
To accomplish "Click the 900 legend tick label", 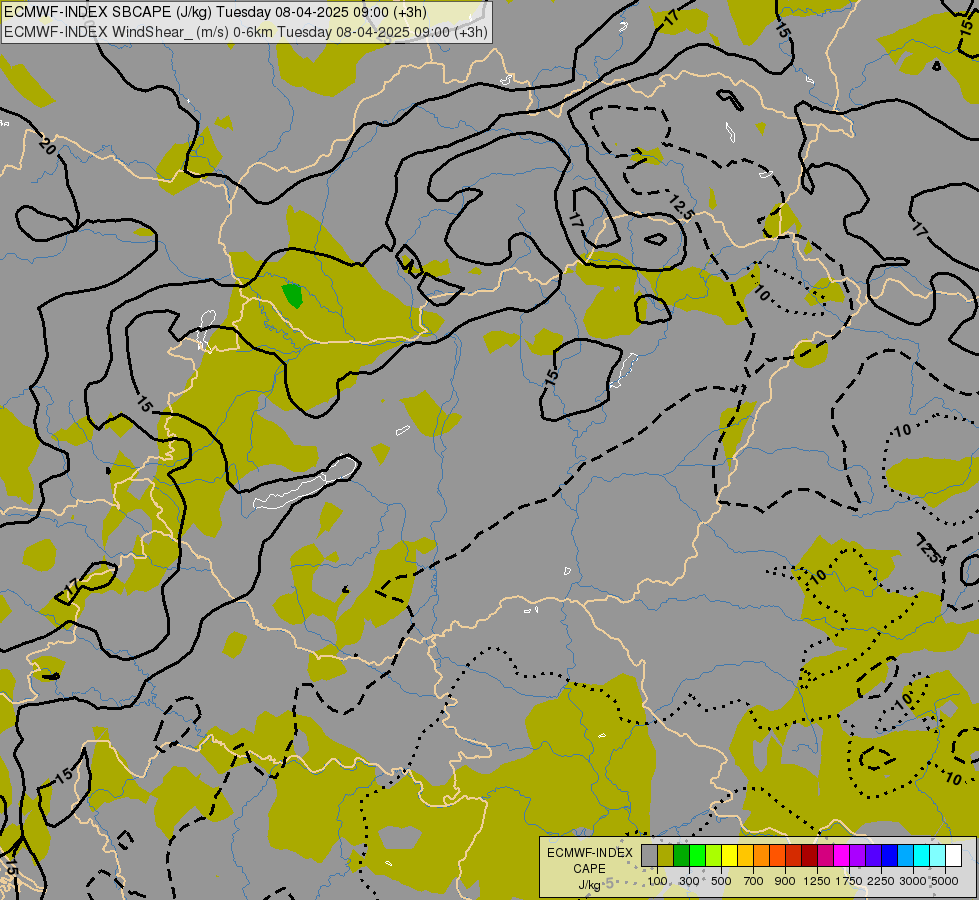I will click(x=785, y=881).
